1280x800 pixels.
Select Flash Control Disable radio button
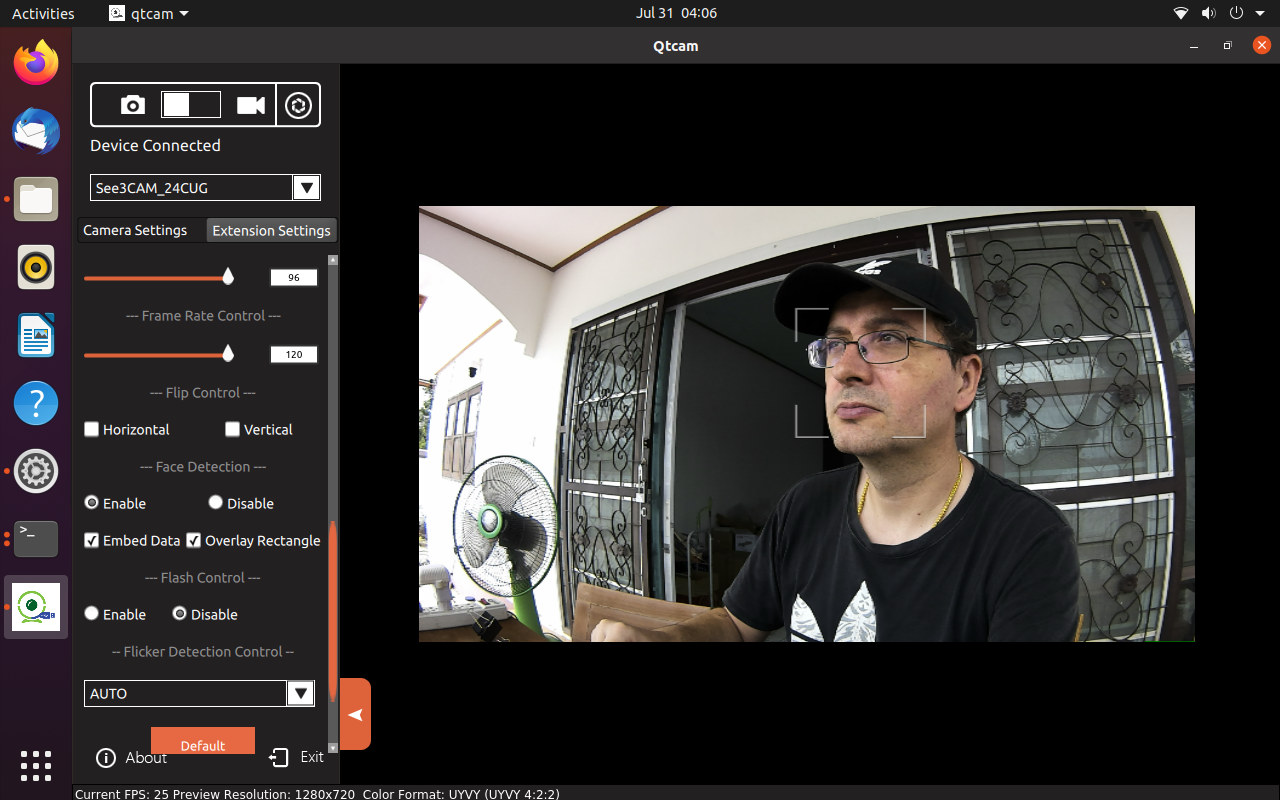180,614
